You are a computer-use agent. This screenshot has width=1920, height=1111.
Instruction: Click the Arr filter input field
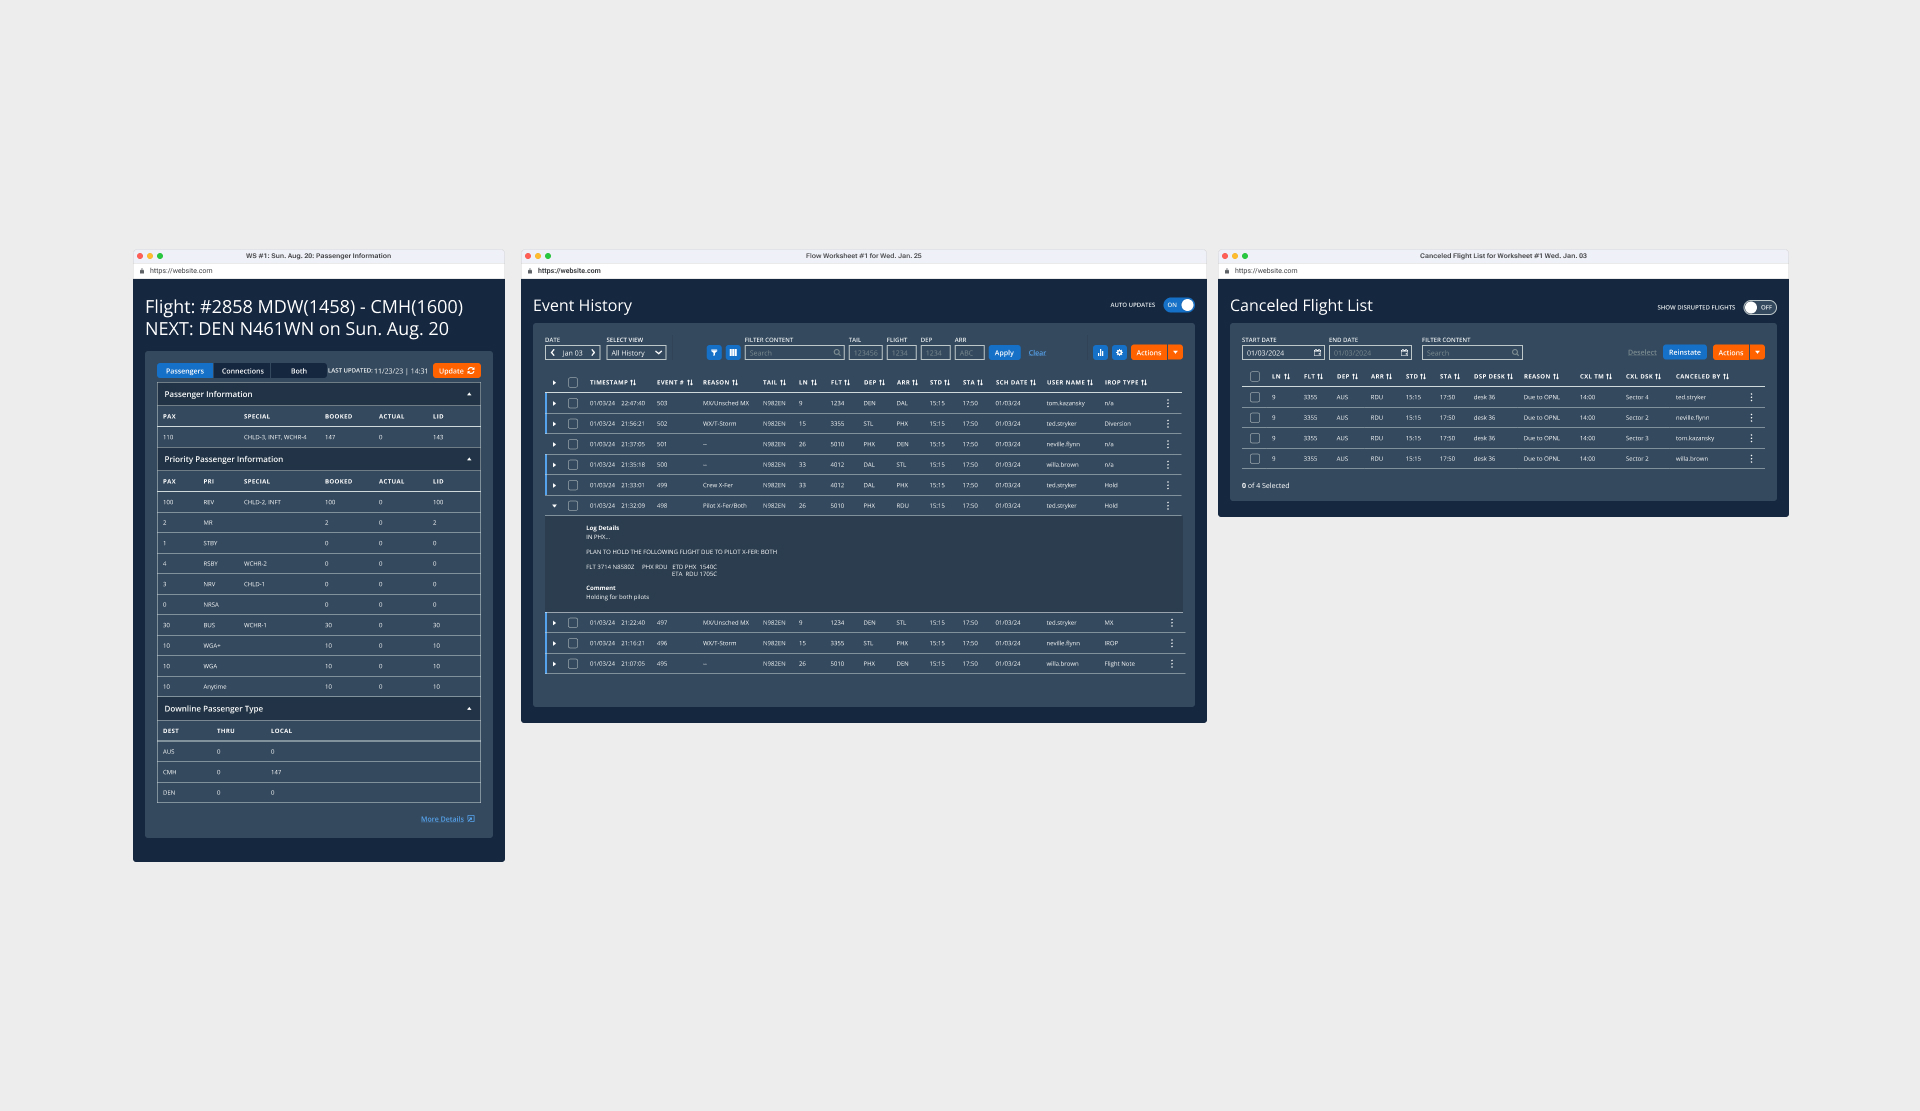(x=970, y=353)
